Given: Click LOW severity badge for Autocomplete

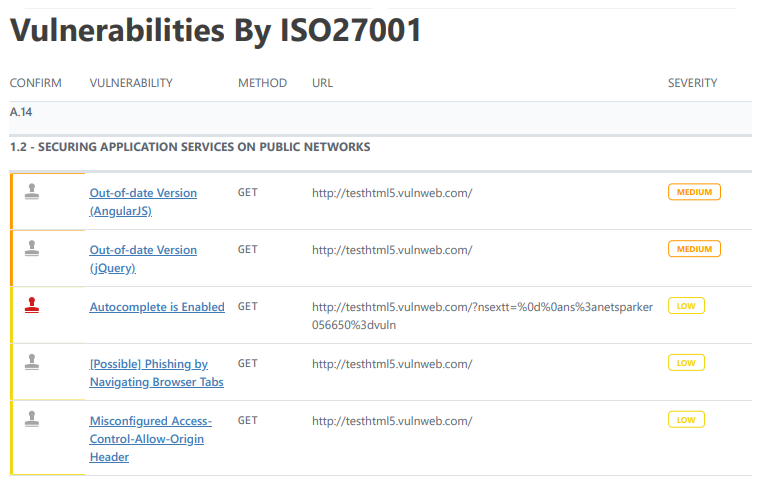Looking at the screenshot, I should click(x=686, y=306).
